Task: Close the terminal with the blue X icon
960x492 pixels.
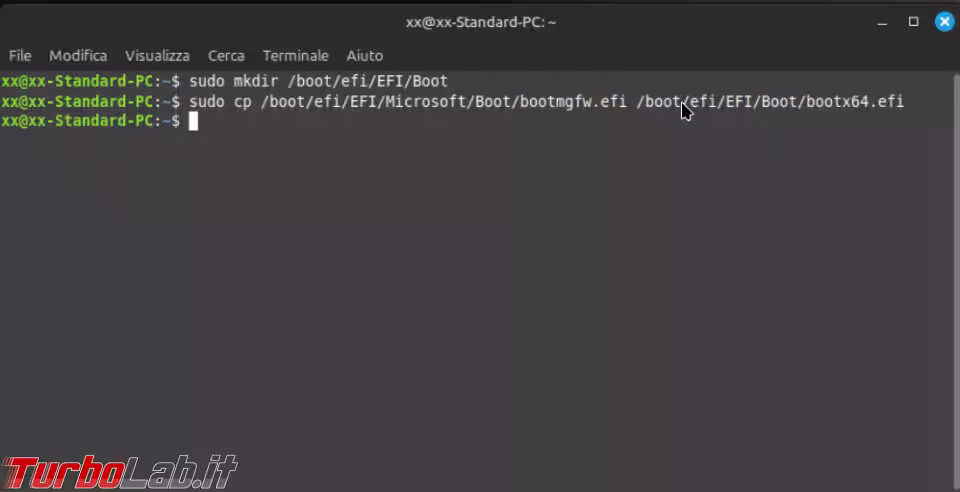Action: (x=944, y=22)
